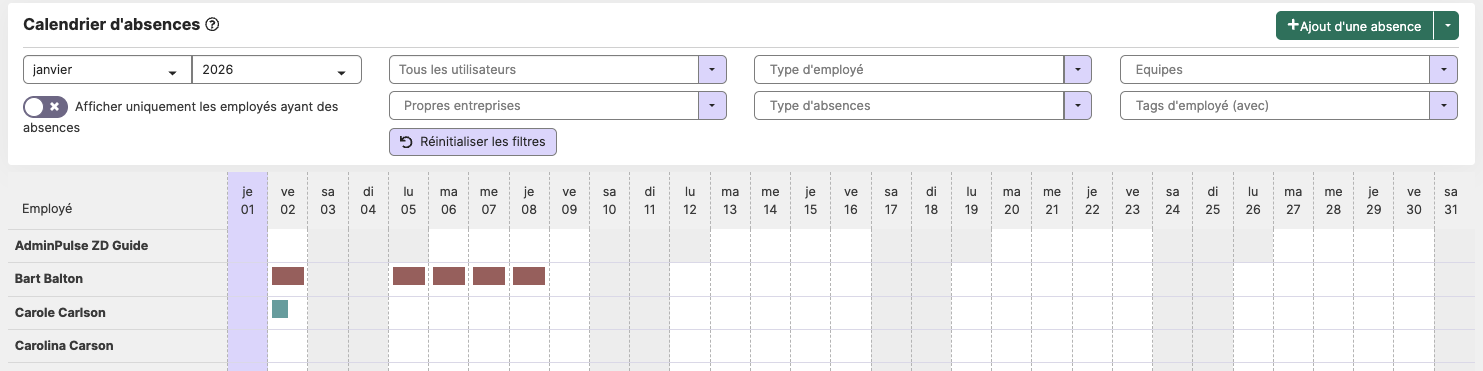Click the Ajout d'une absence button
The width and height of the screenshot is (1483, 371).
(x=1355, y=26)
